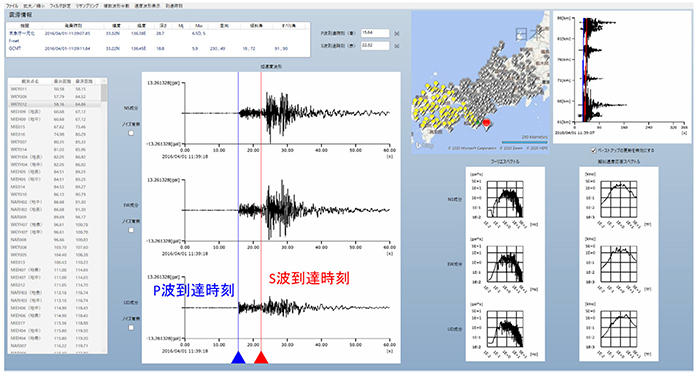Toggle noise removal checkbox for EW component
The image size is (698, 376).
pos(131,230)
